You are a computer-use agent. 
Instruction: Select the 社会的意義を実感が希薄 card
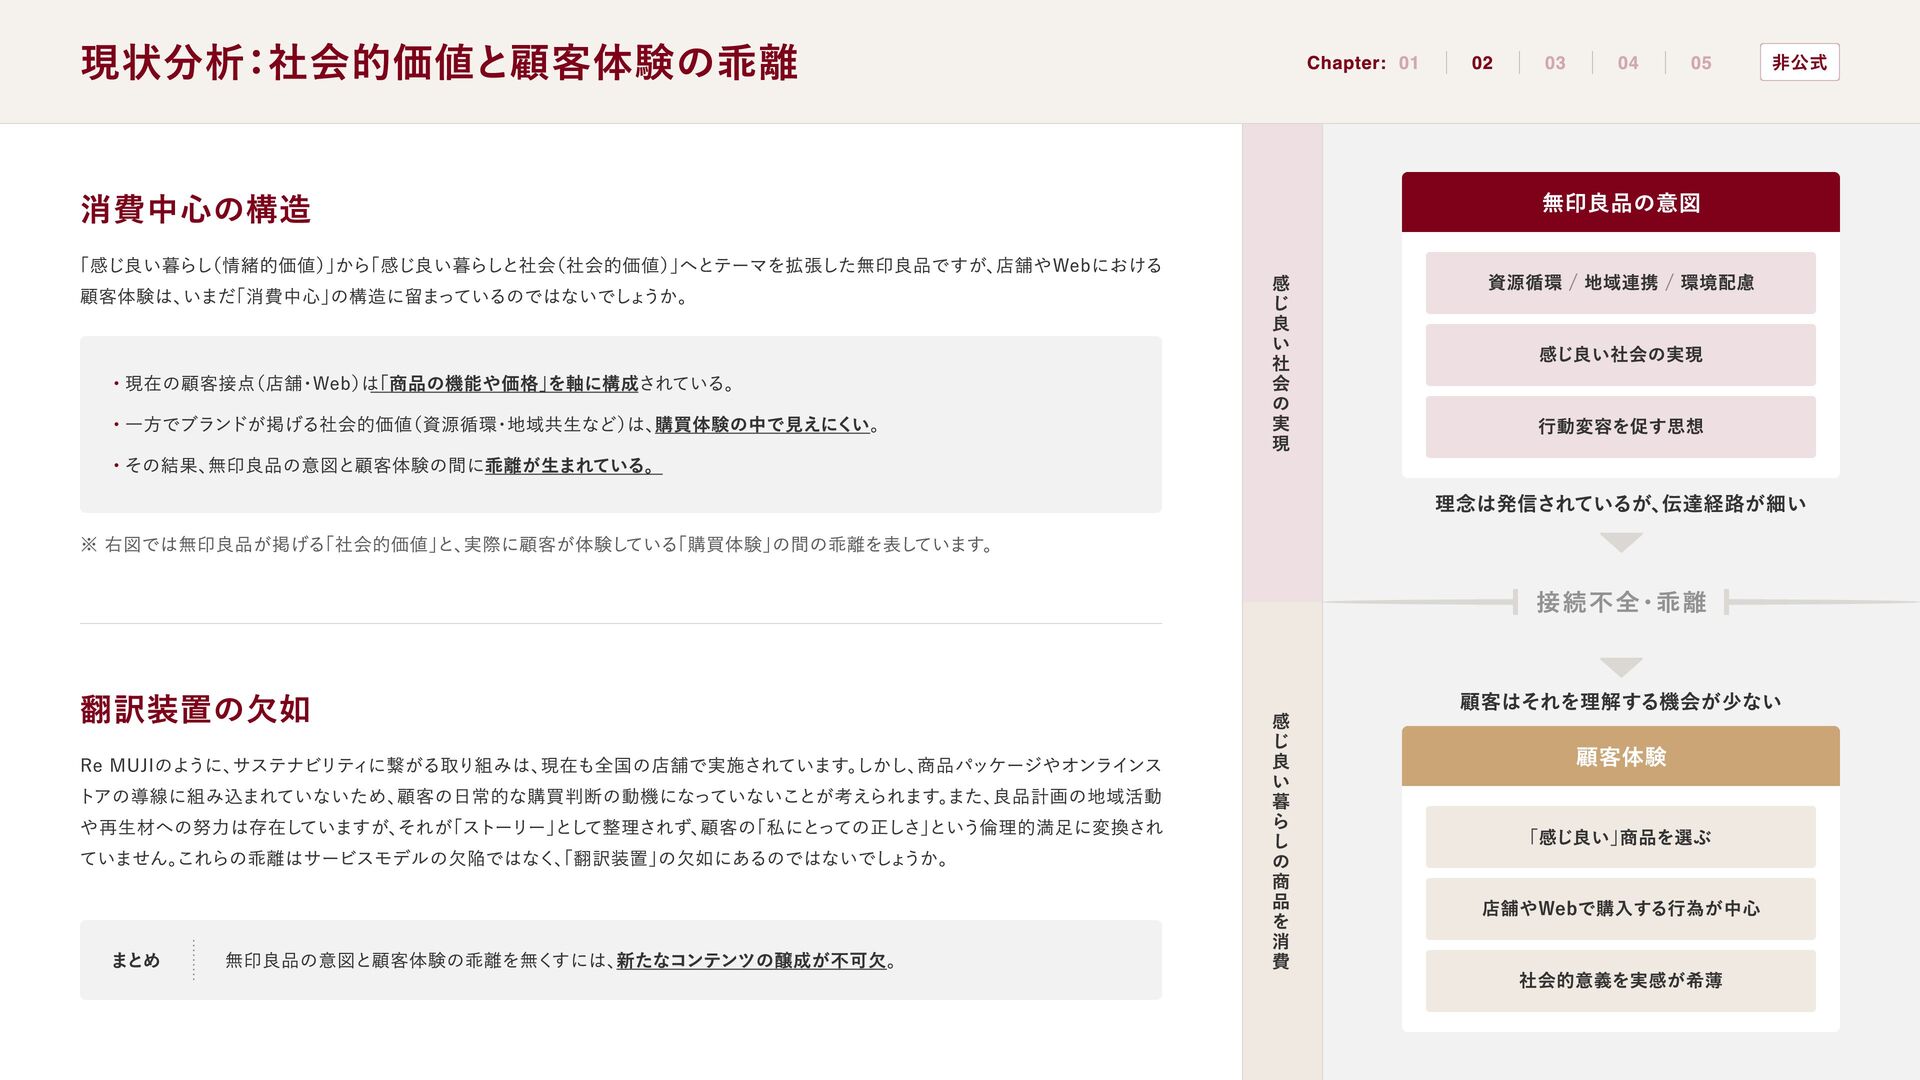tap(1620, 981)
